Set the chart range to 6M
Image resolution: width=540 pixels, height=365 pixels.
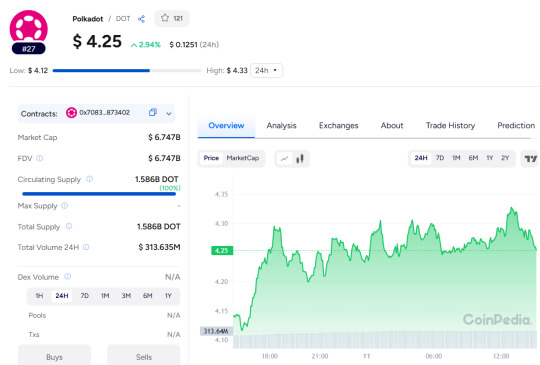point(473,158)
